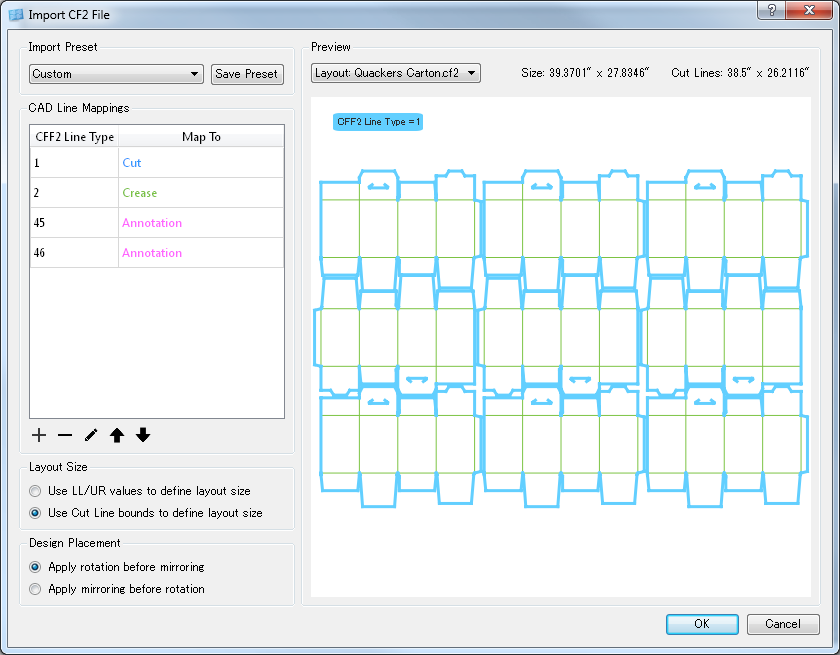Click the pencil edit mapping icon
Screen dimensions: 840x655
click(91, 435)
